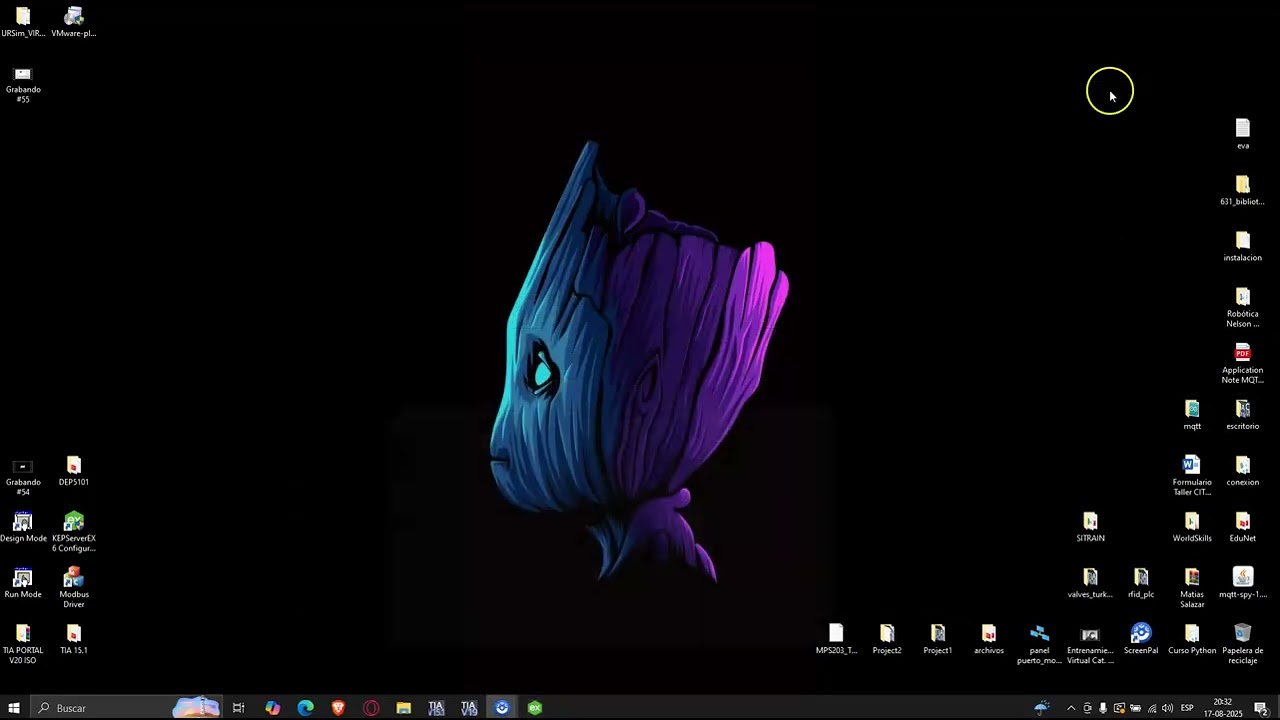Select the archivos folder
The height and width of the screenshot is (720, 1280).
[x=989, y=640]
